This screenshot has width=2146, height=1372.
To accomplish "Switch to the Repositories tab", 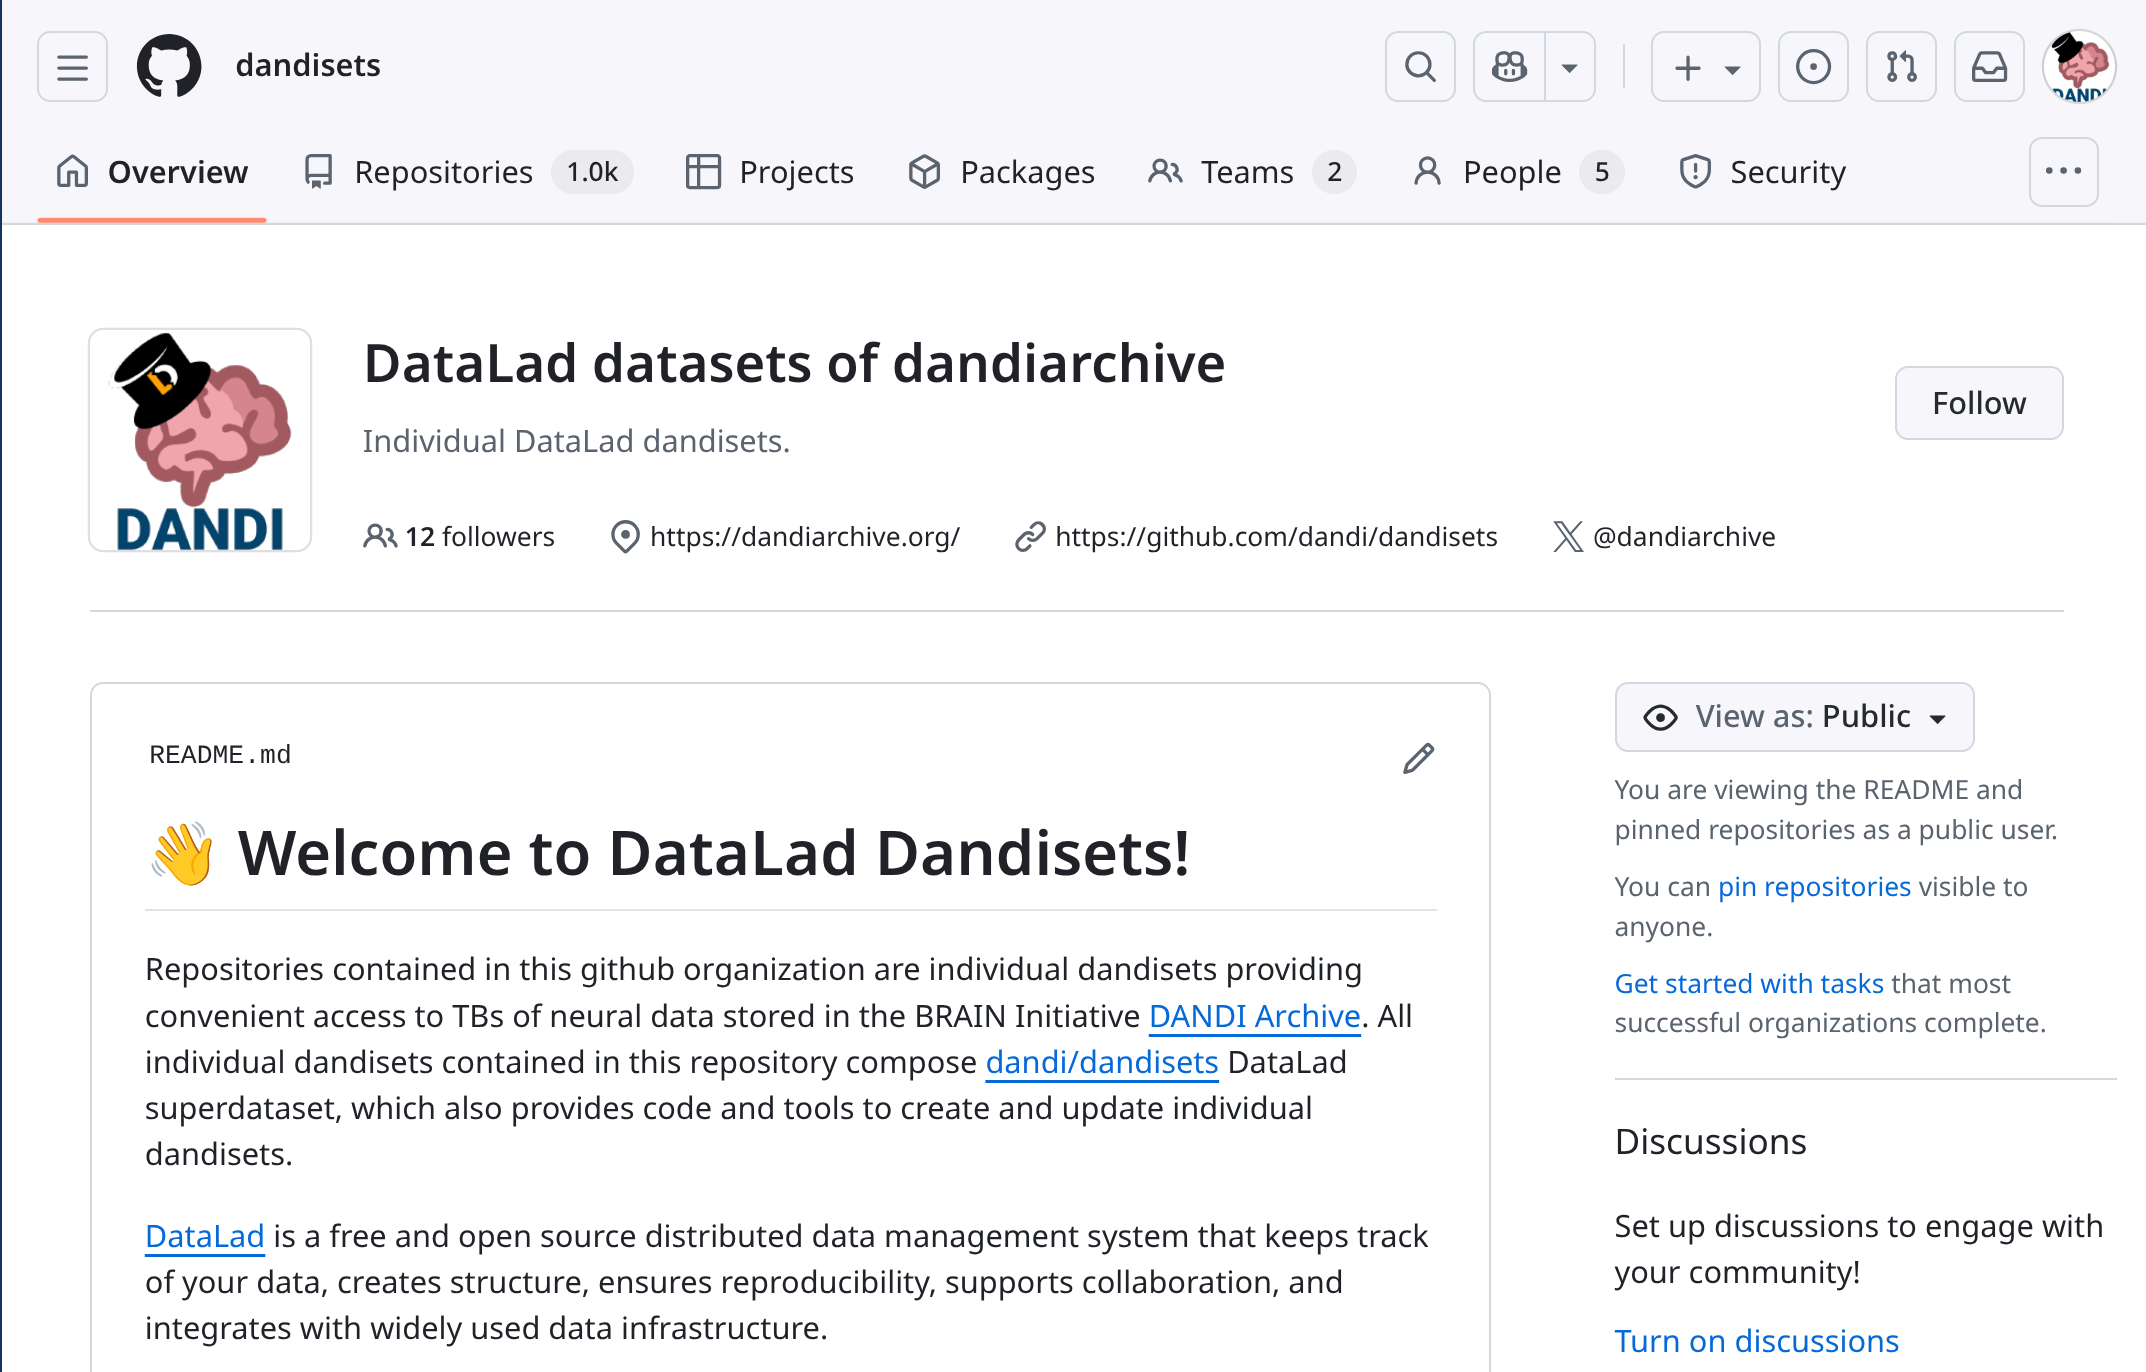I will click(443, 171).
